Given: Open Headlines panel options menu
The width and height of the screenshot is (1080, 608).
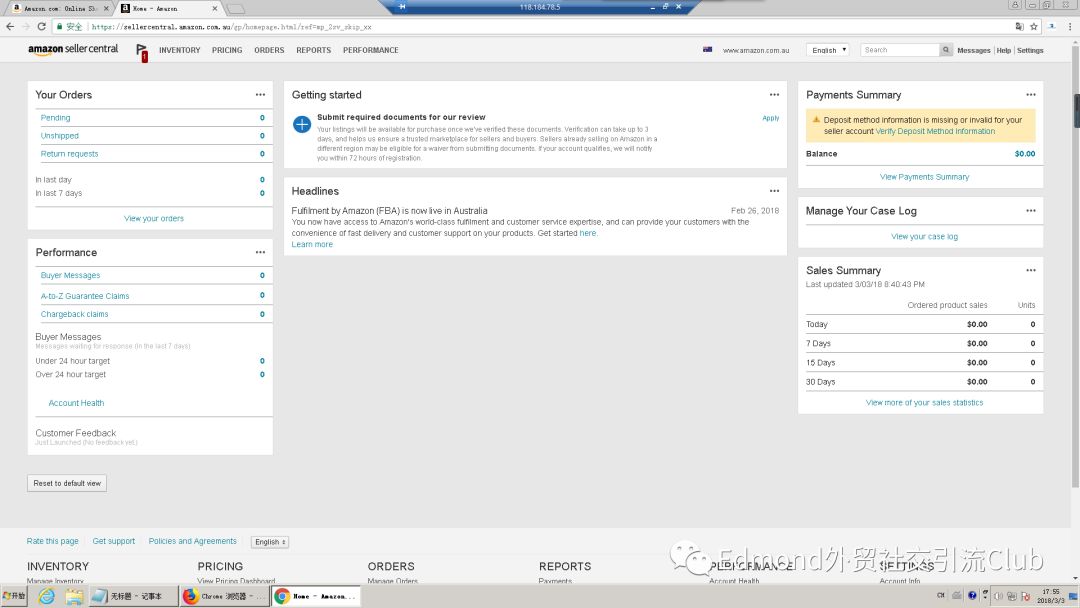Looking at the screenshot, I should click(x=774, y=191).
